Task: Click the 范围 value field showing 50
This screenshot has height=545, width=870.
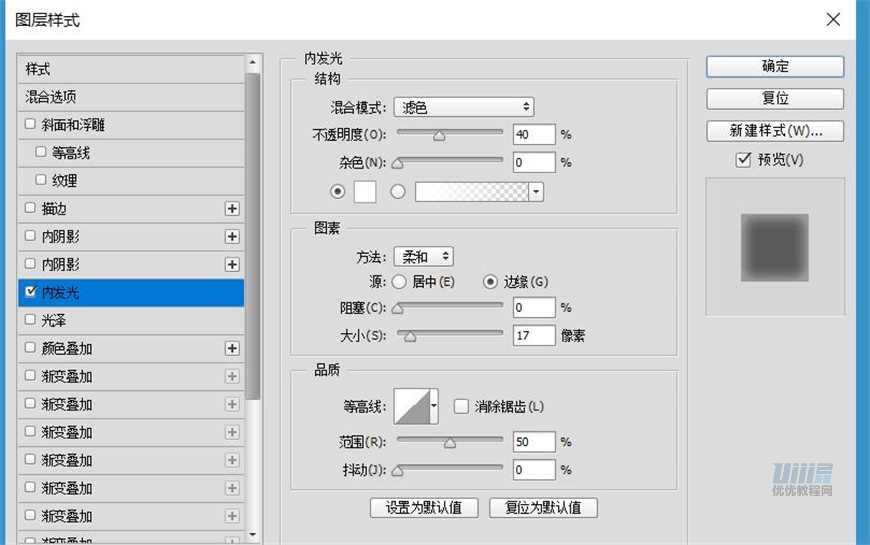Action: [x=534, y=442]
